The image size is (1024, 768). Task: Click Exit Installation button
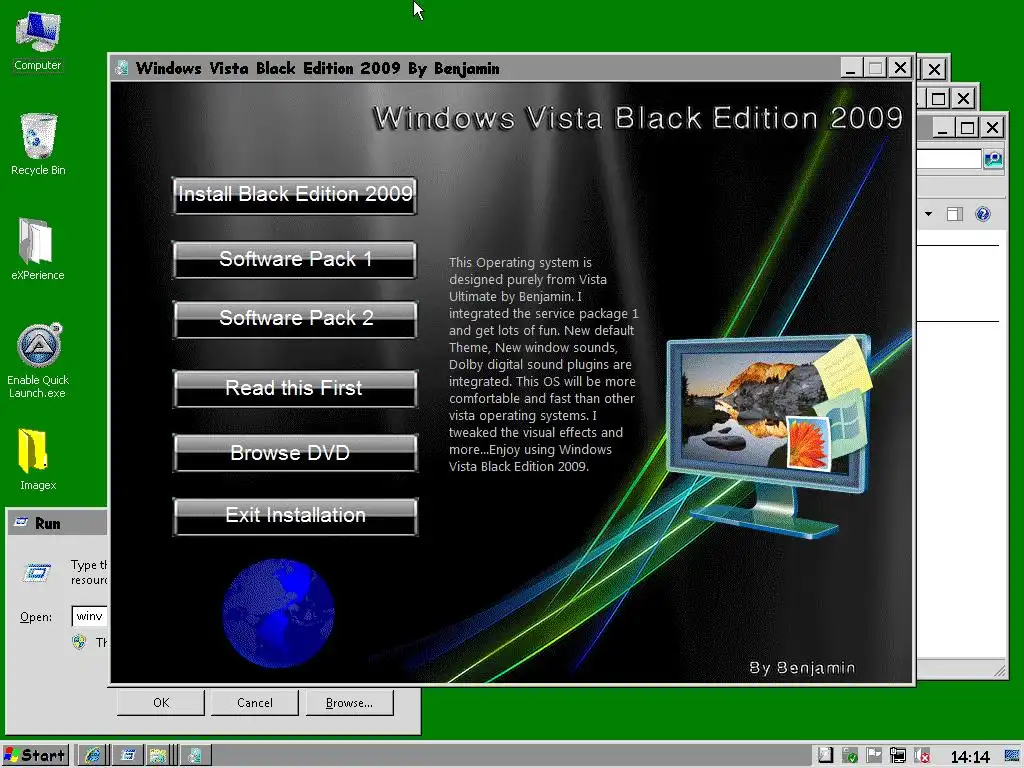click(295, 516)
